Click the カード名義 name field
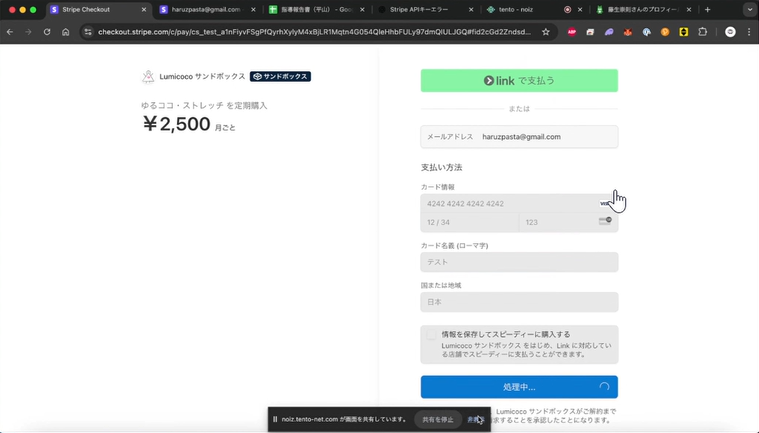 [x=519, y=262]
